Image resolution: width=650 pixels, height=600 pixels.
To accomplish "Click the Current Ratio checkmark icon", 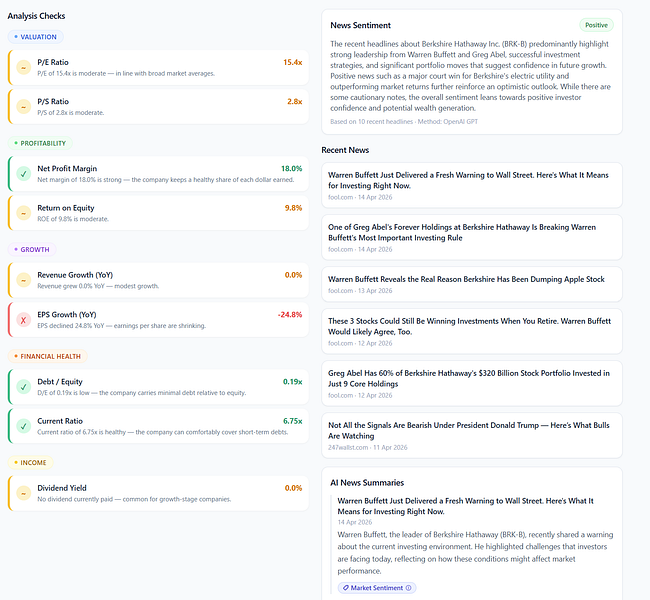I will tap(24, 426).
